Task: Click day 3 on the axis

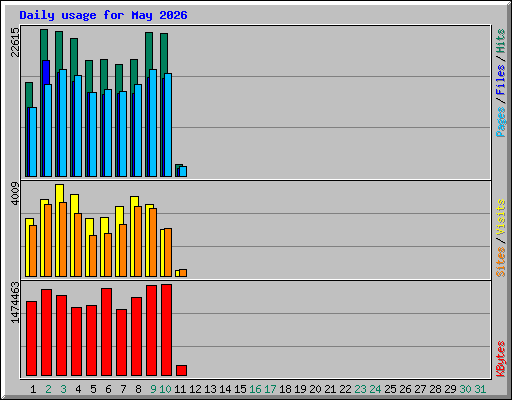Action: pos(63,389)
